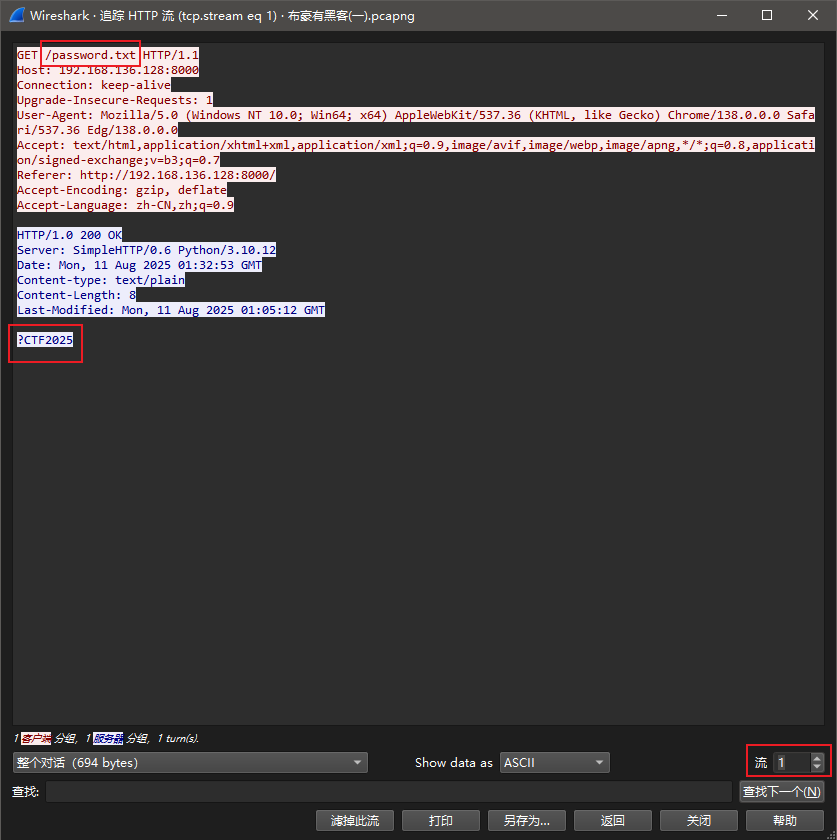Click the 另存为... save as button
837x840 pixels.
click(527, 820)
